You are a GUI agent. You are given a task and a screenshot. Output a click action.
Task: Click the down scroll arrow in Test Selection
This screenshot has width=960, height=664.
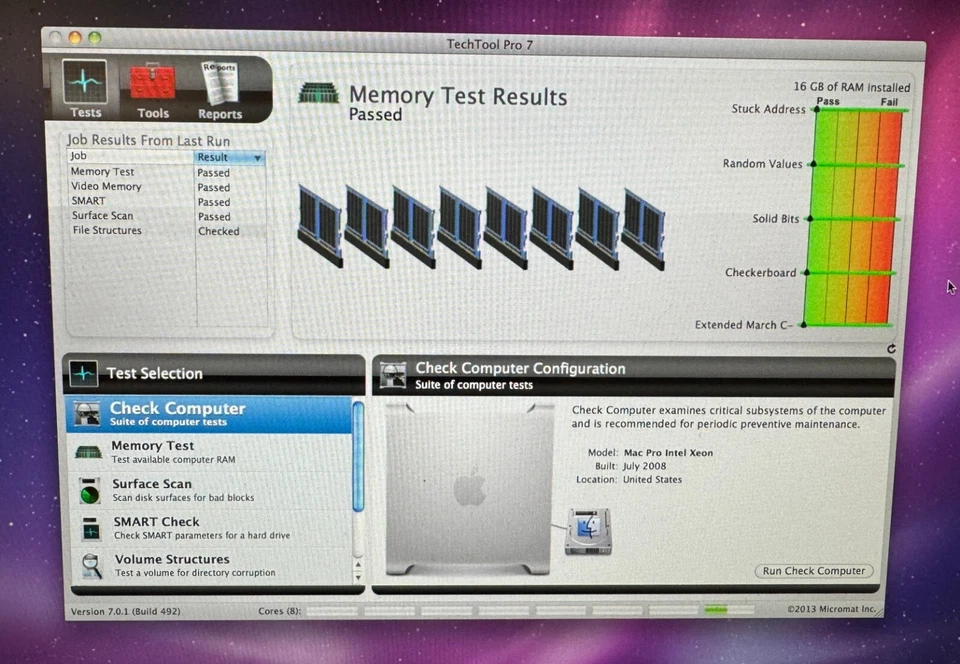point(358,578)
